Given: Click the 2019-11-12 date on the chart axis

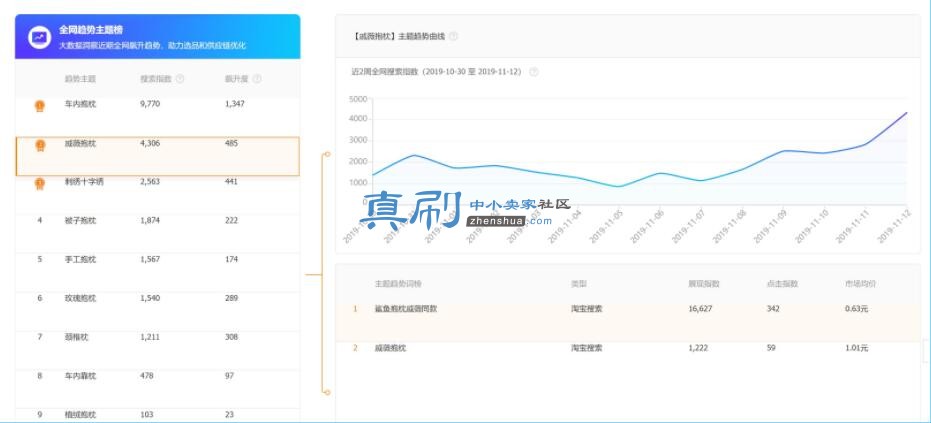Looking at the screenshot, I should (x=894, y=227).
